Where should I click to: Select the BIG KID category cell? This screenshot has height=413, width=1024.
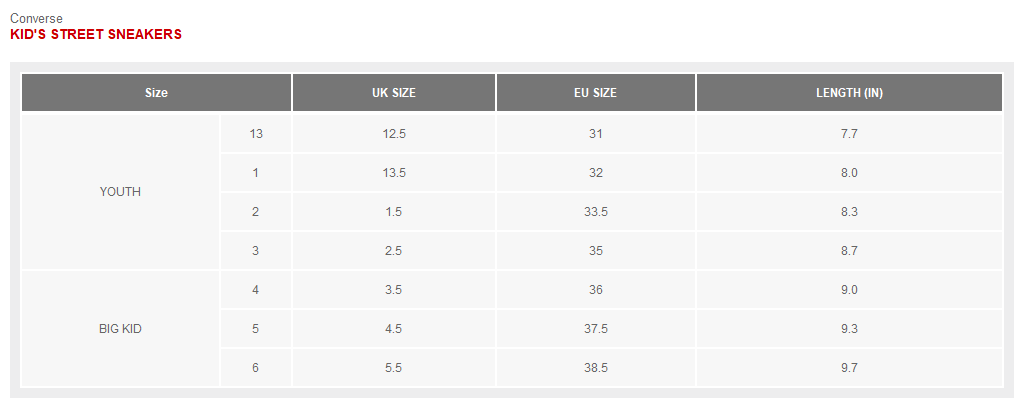(x=120, y=329)
